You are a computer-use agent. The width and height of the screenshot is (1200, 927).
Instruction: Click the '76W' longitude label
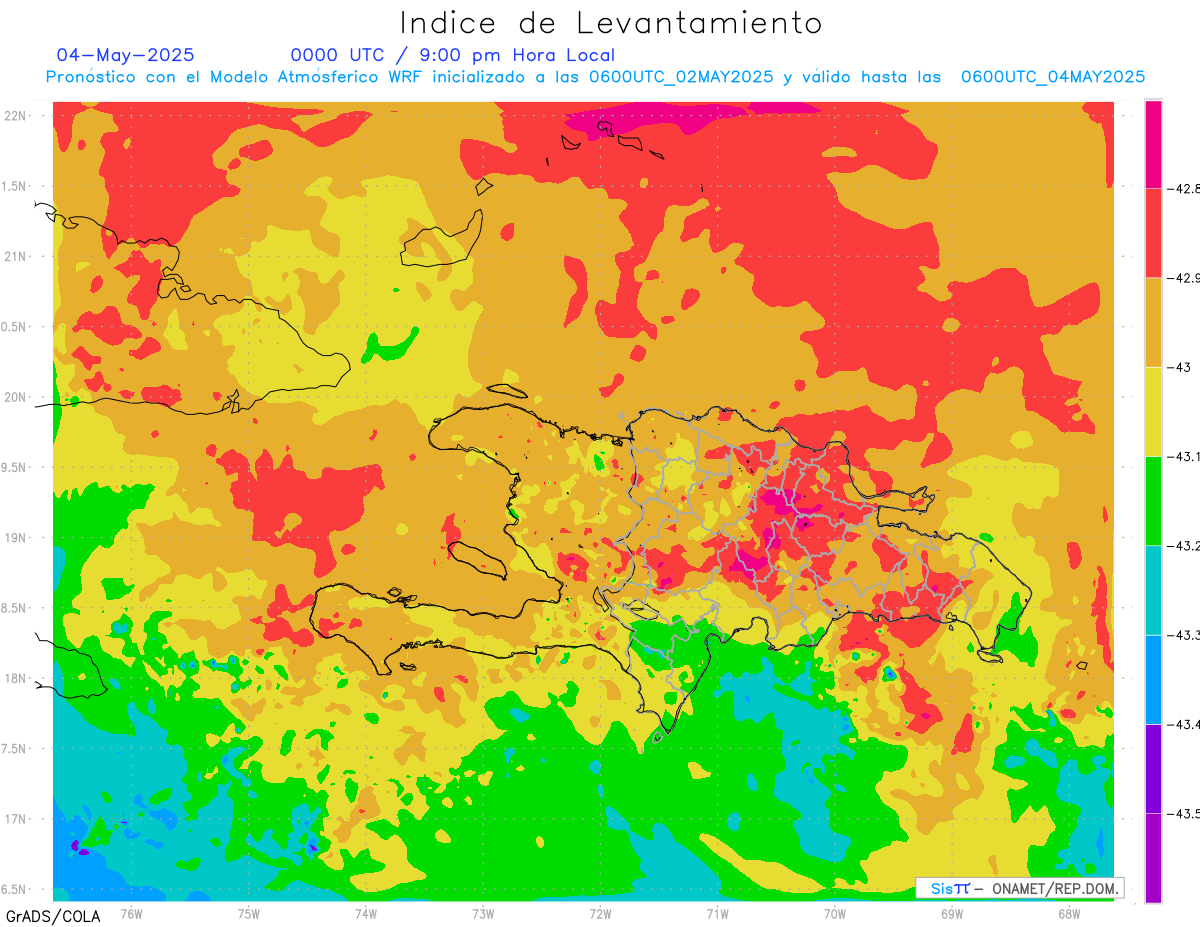tap(131, 914)
